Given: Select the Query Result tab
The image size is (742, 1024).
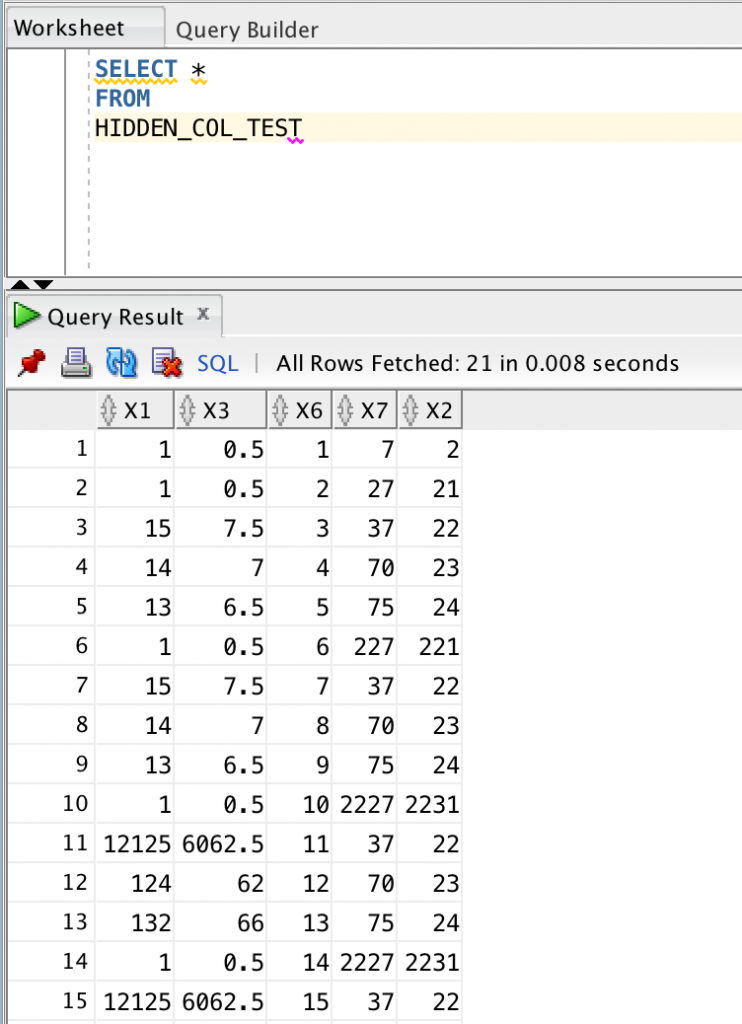Looking at the screenshot, I should tap(115, 318).
